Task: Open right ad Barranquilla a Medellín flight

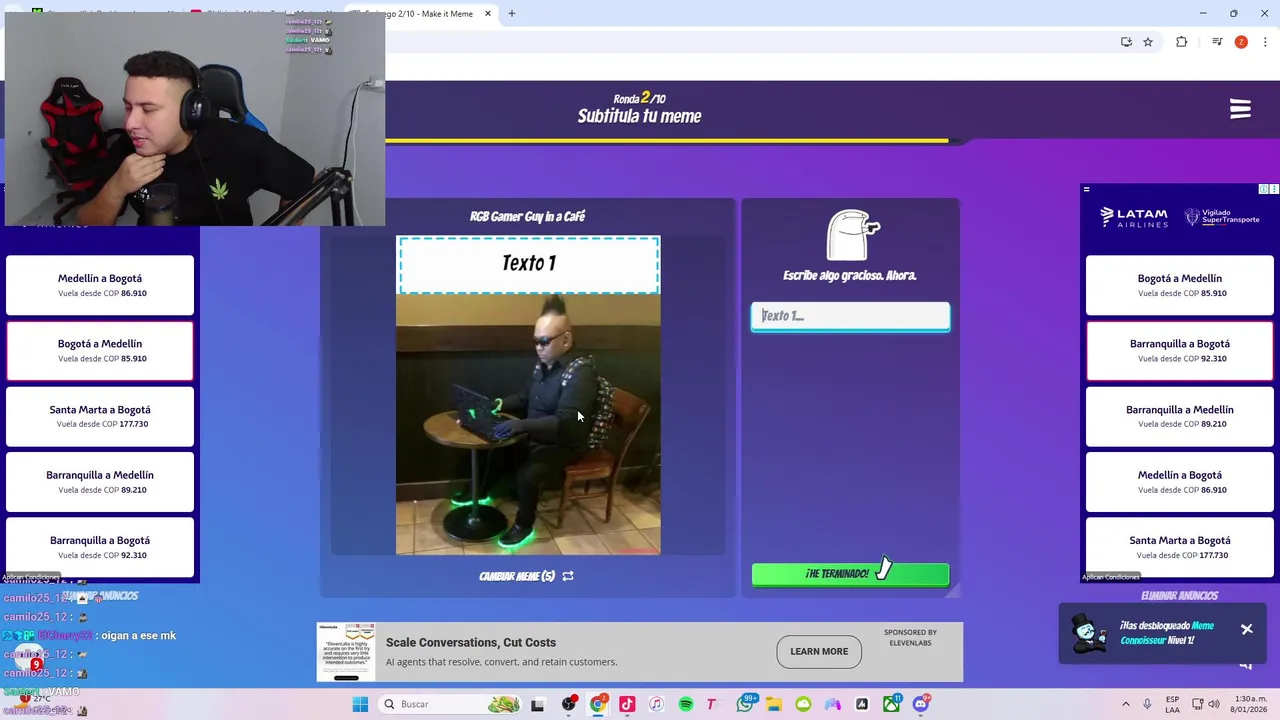Action: point(1180,416)
